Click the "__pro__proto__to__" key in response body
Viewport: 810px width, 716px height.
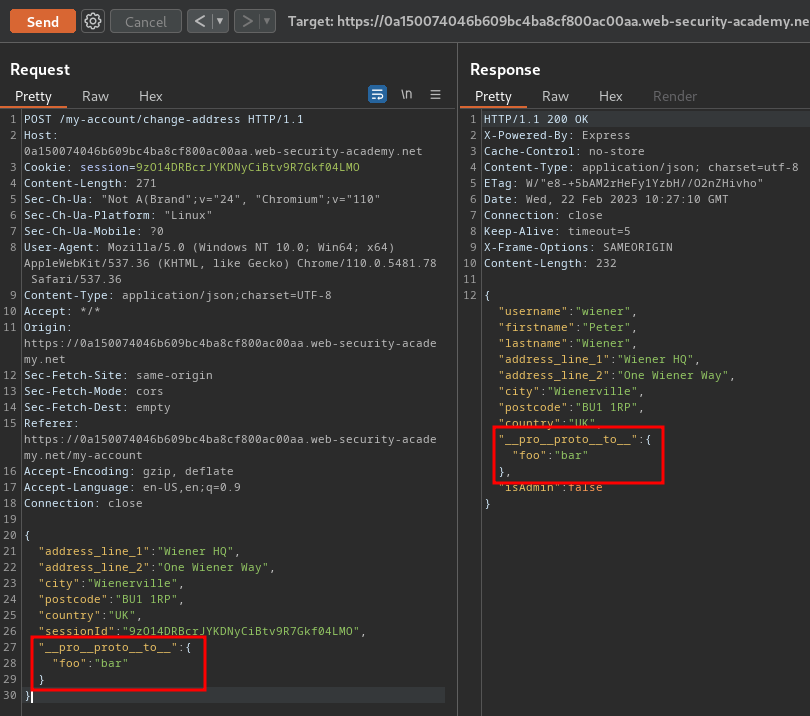pos(568,440)
